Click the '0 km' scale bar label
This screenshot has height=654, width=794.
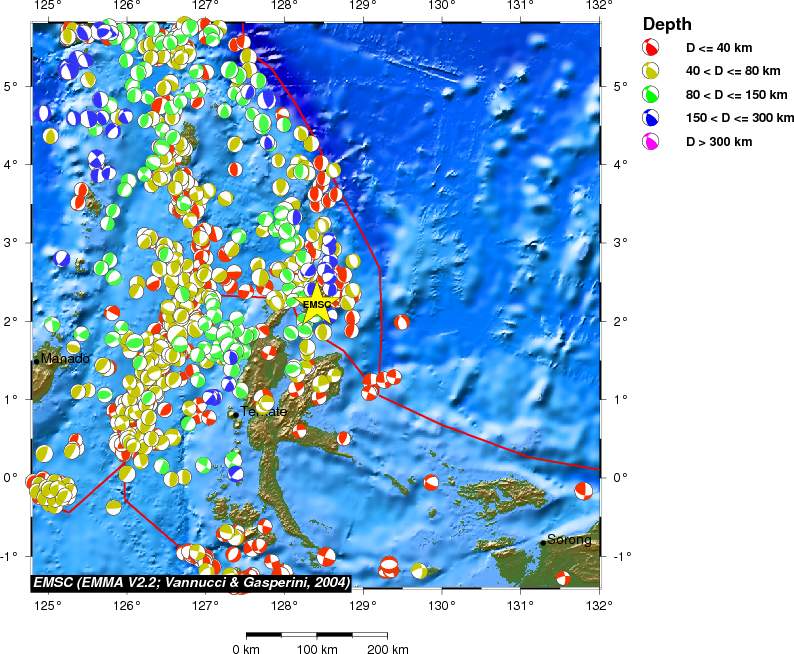[246, 648]
